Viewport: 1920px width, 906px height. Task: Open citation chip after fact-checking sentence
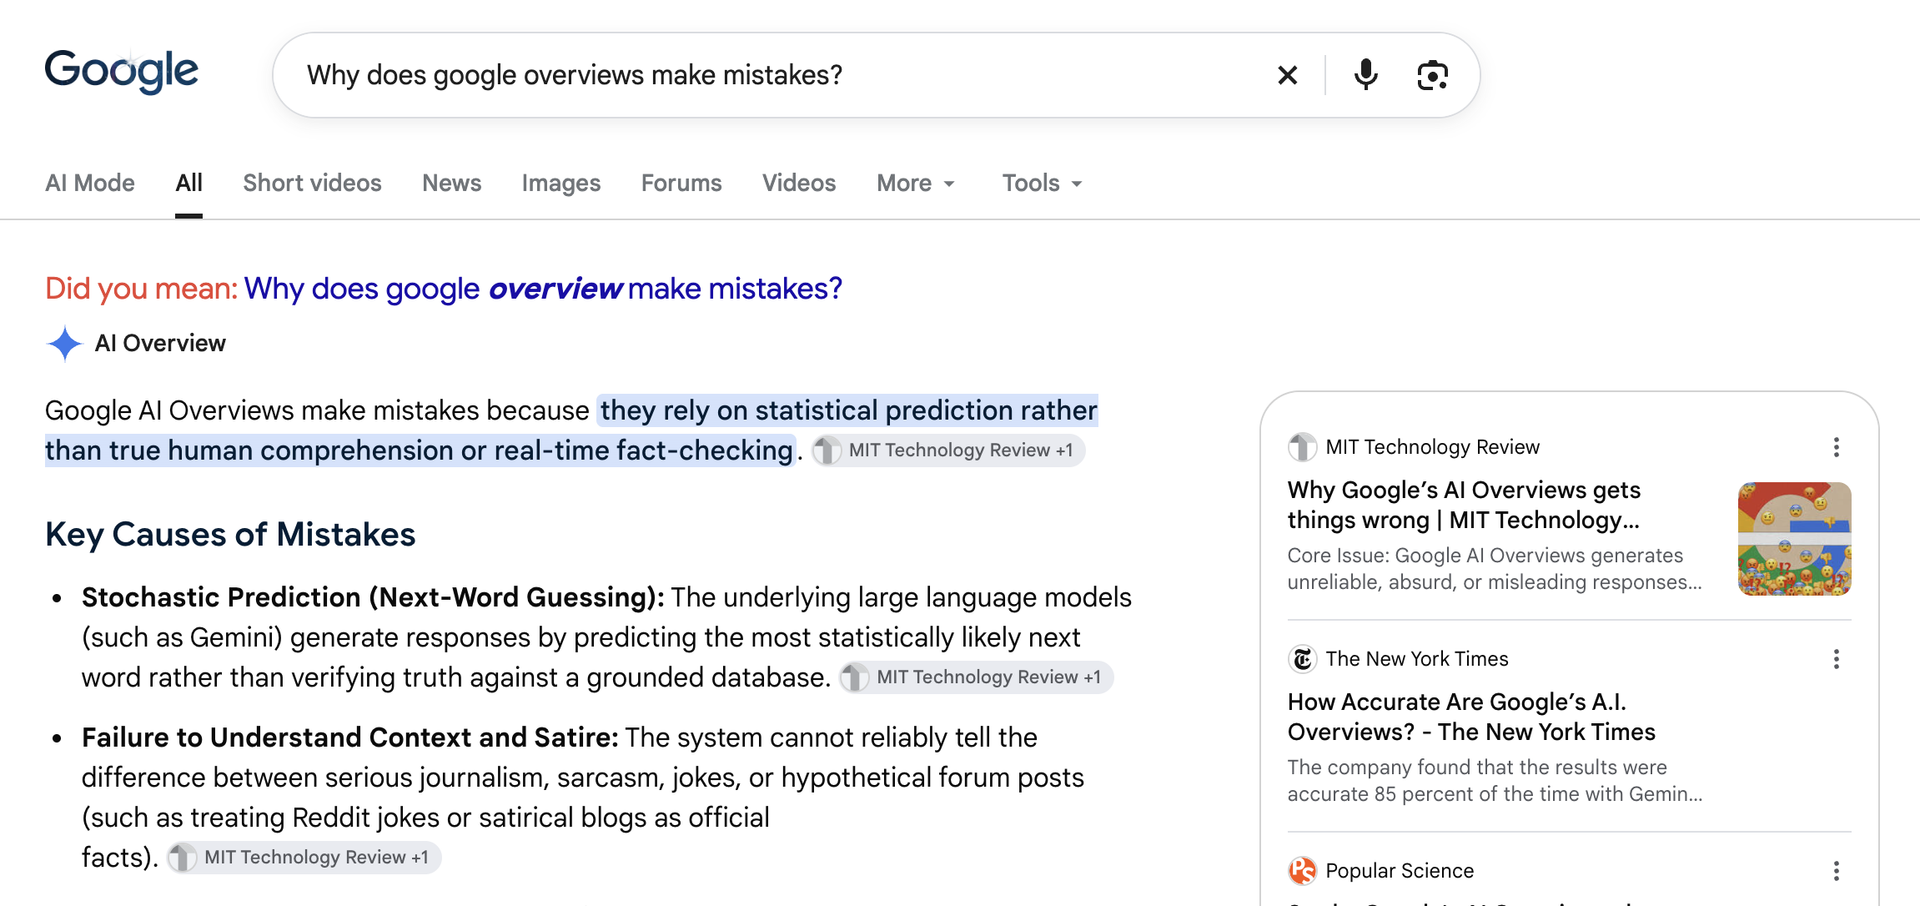pos(948,450)
